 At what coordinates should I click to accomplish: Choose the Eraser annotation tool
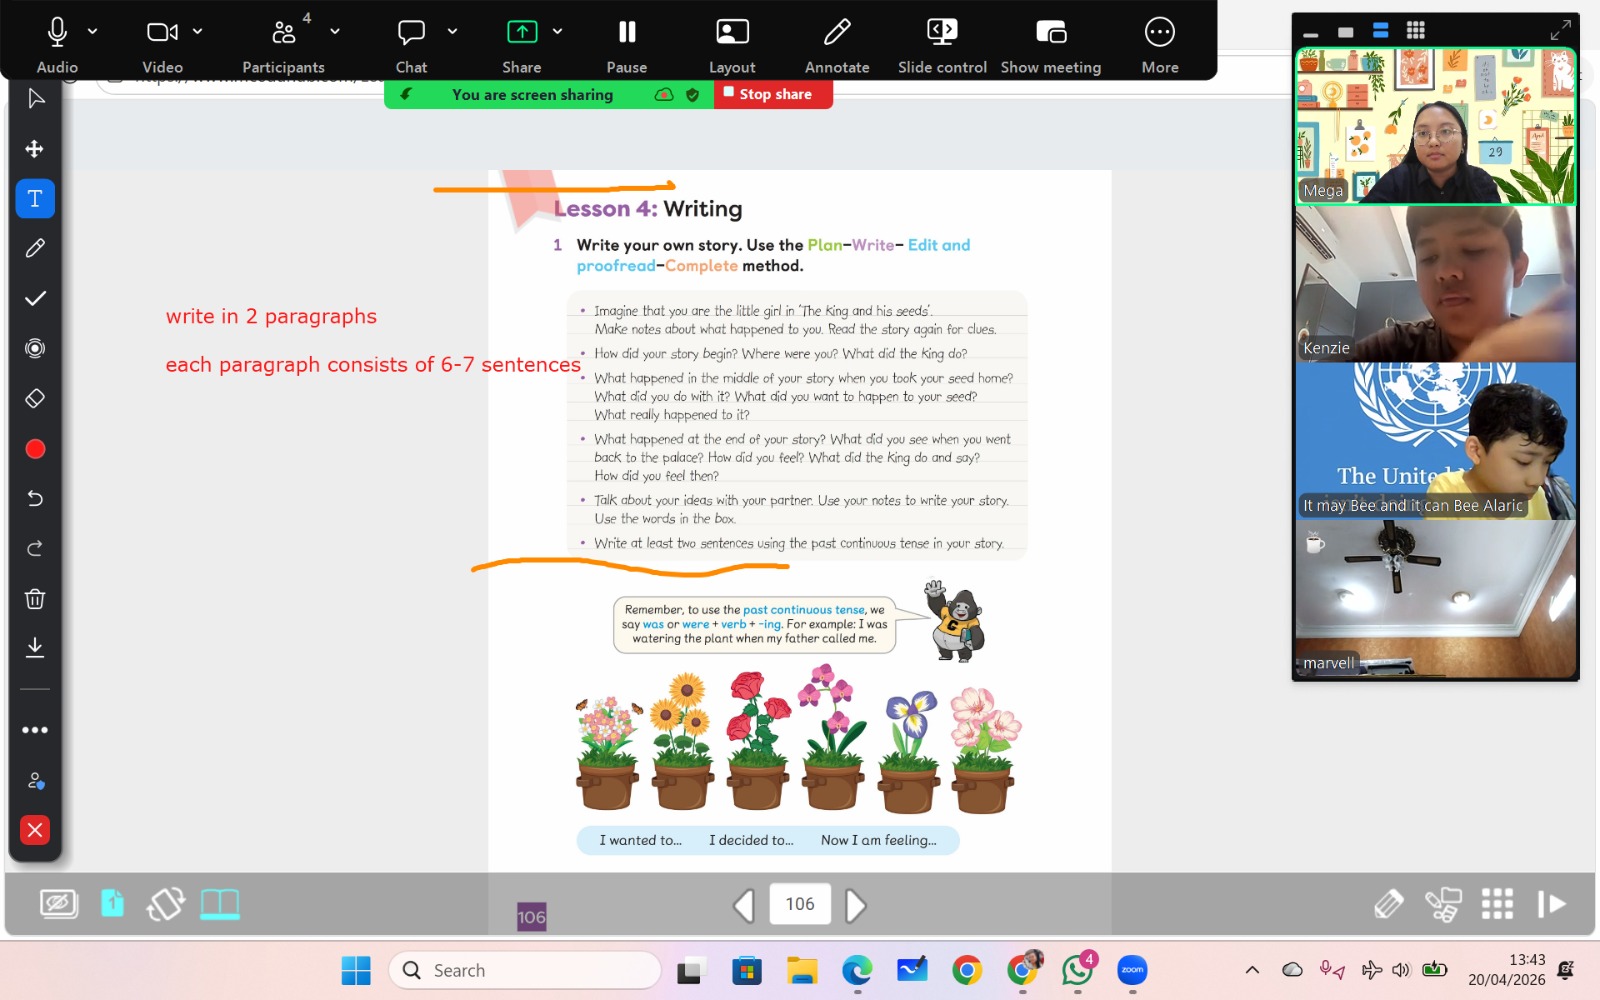point(35,399)
